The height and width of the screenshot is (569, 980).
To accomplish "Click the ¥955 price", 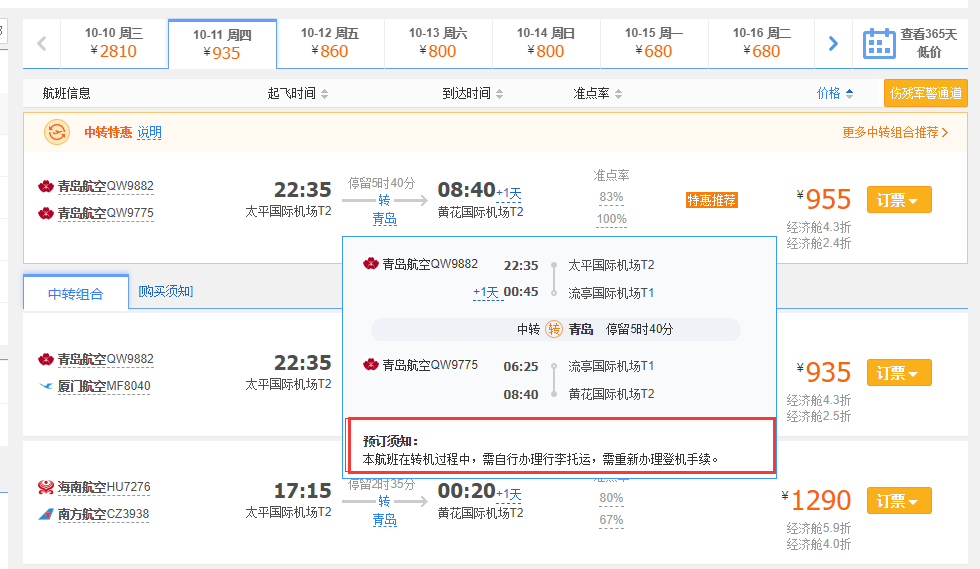I will (824, 199).
